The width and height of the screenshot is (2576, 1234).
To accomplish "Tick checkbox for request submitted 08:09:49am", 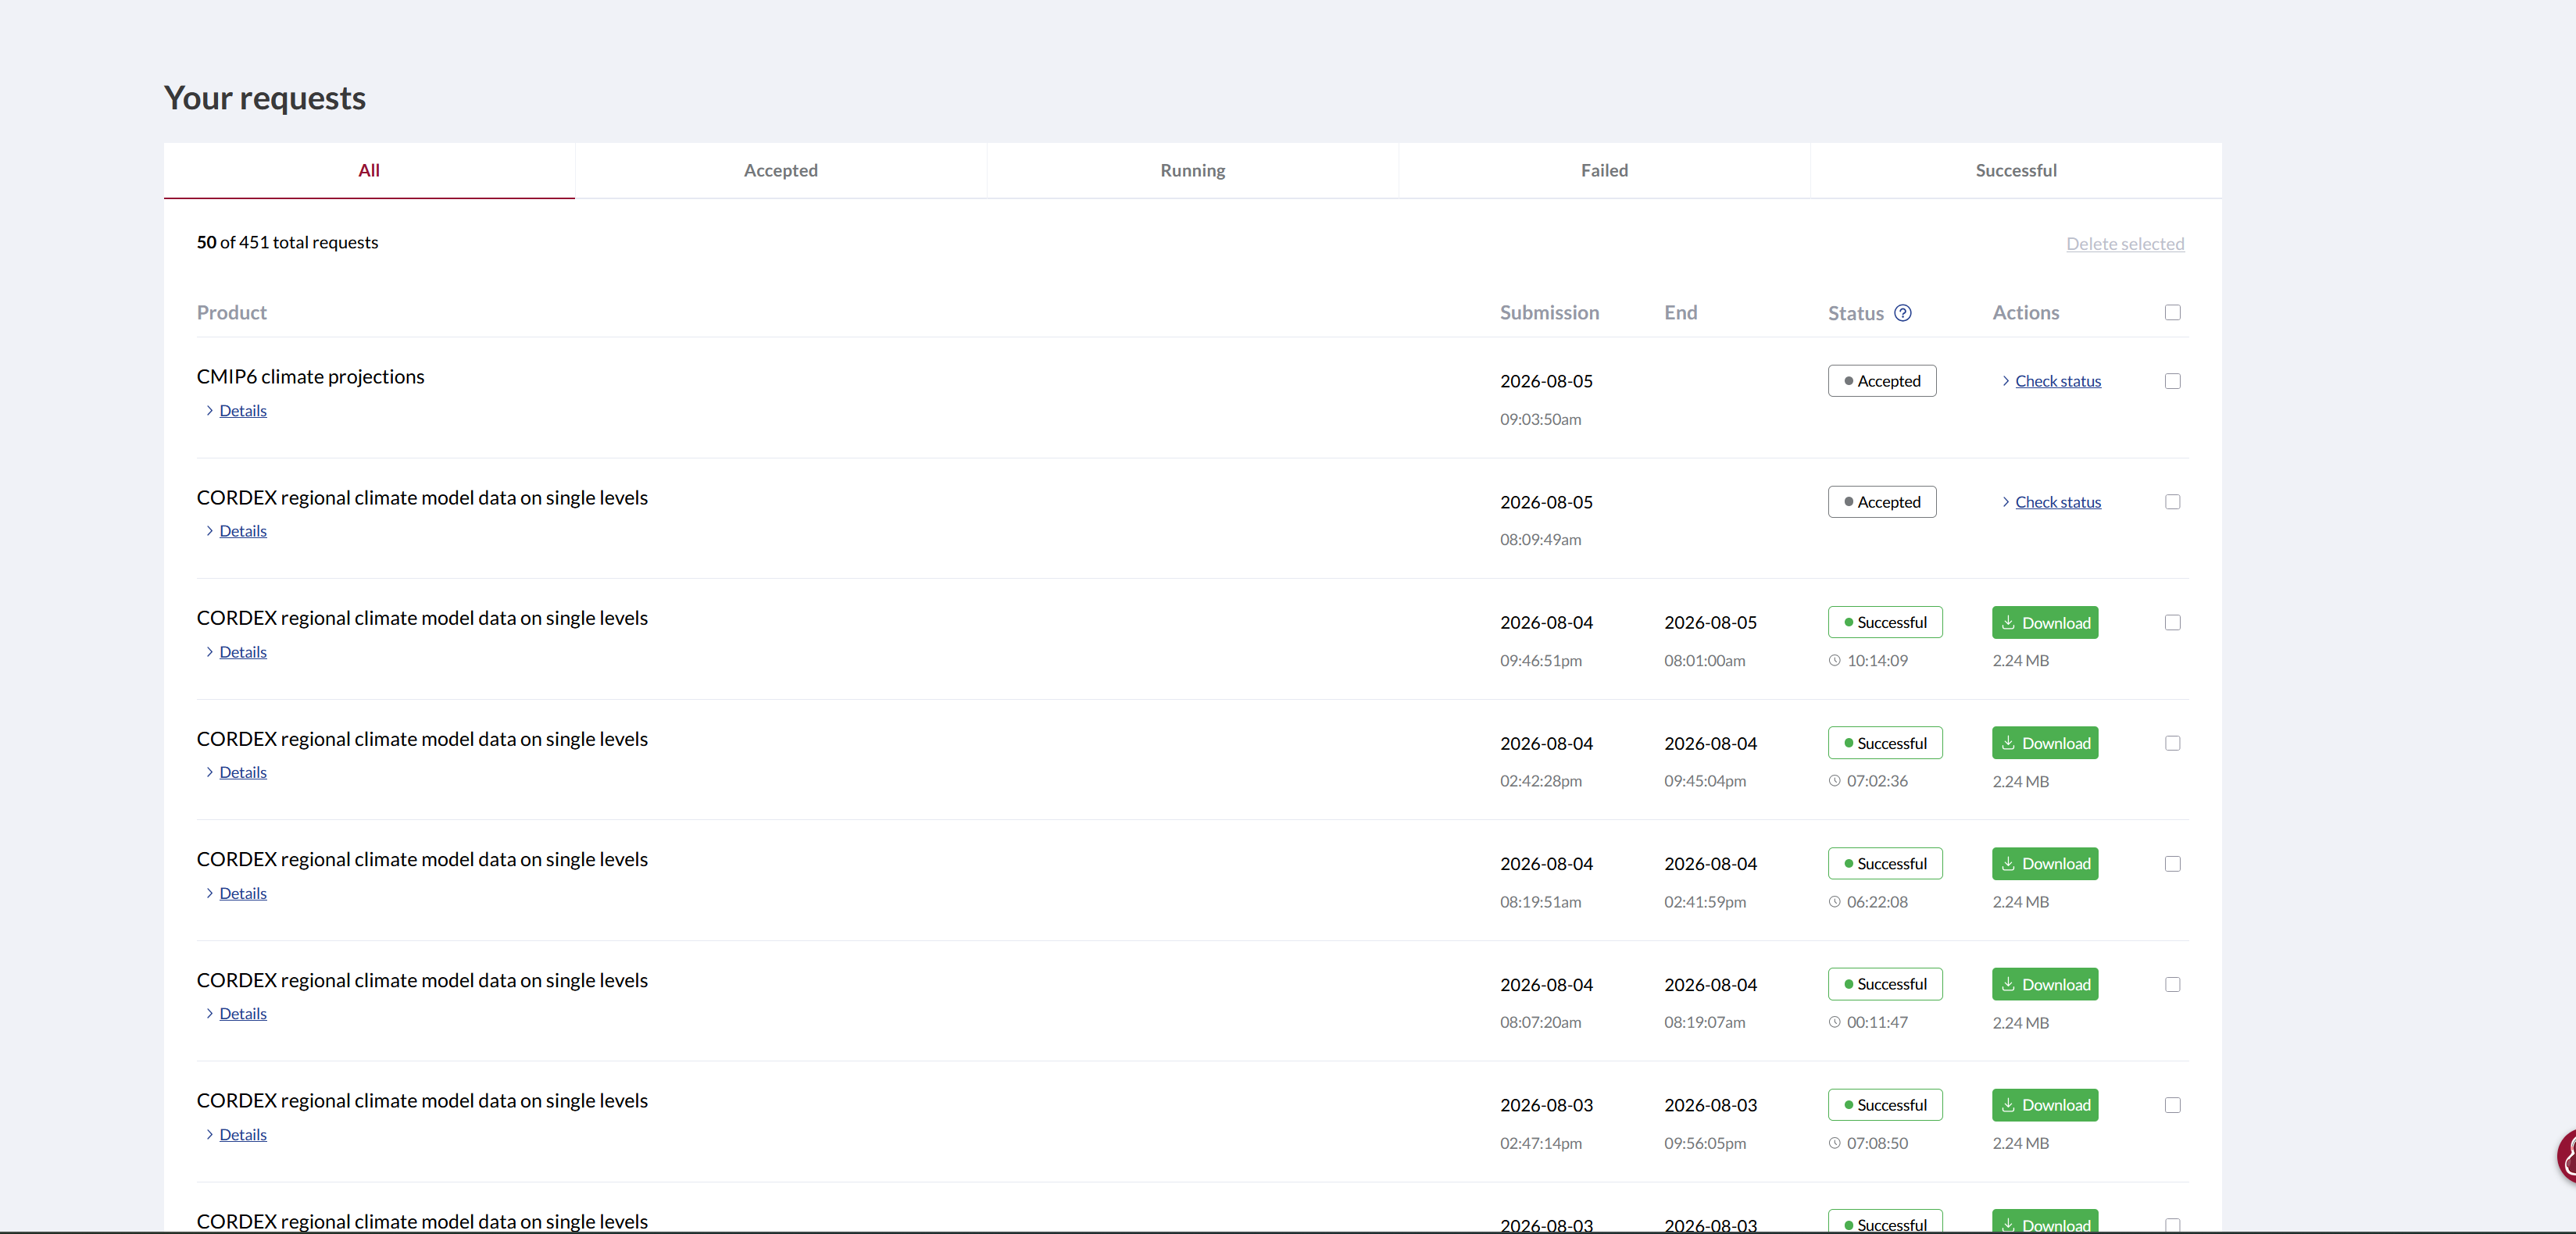I will (2173, 502).
